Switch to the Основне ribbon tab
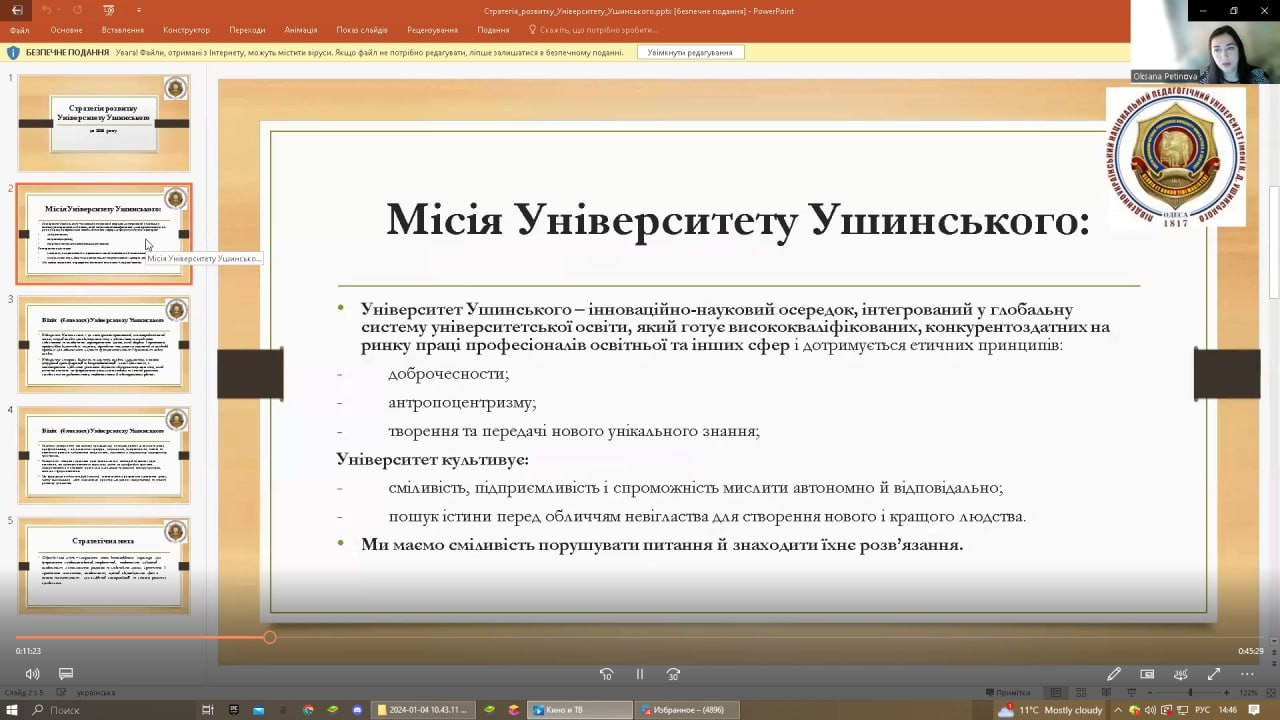Screen dimensions: 1280x720 (x=66, y=30)
